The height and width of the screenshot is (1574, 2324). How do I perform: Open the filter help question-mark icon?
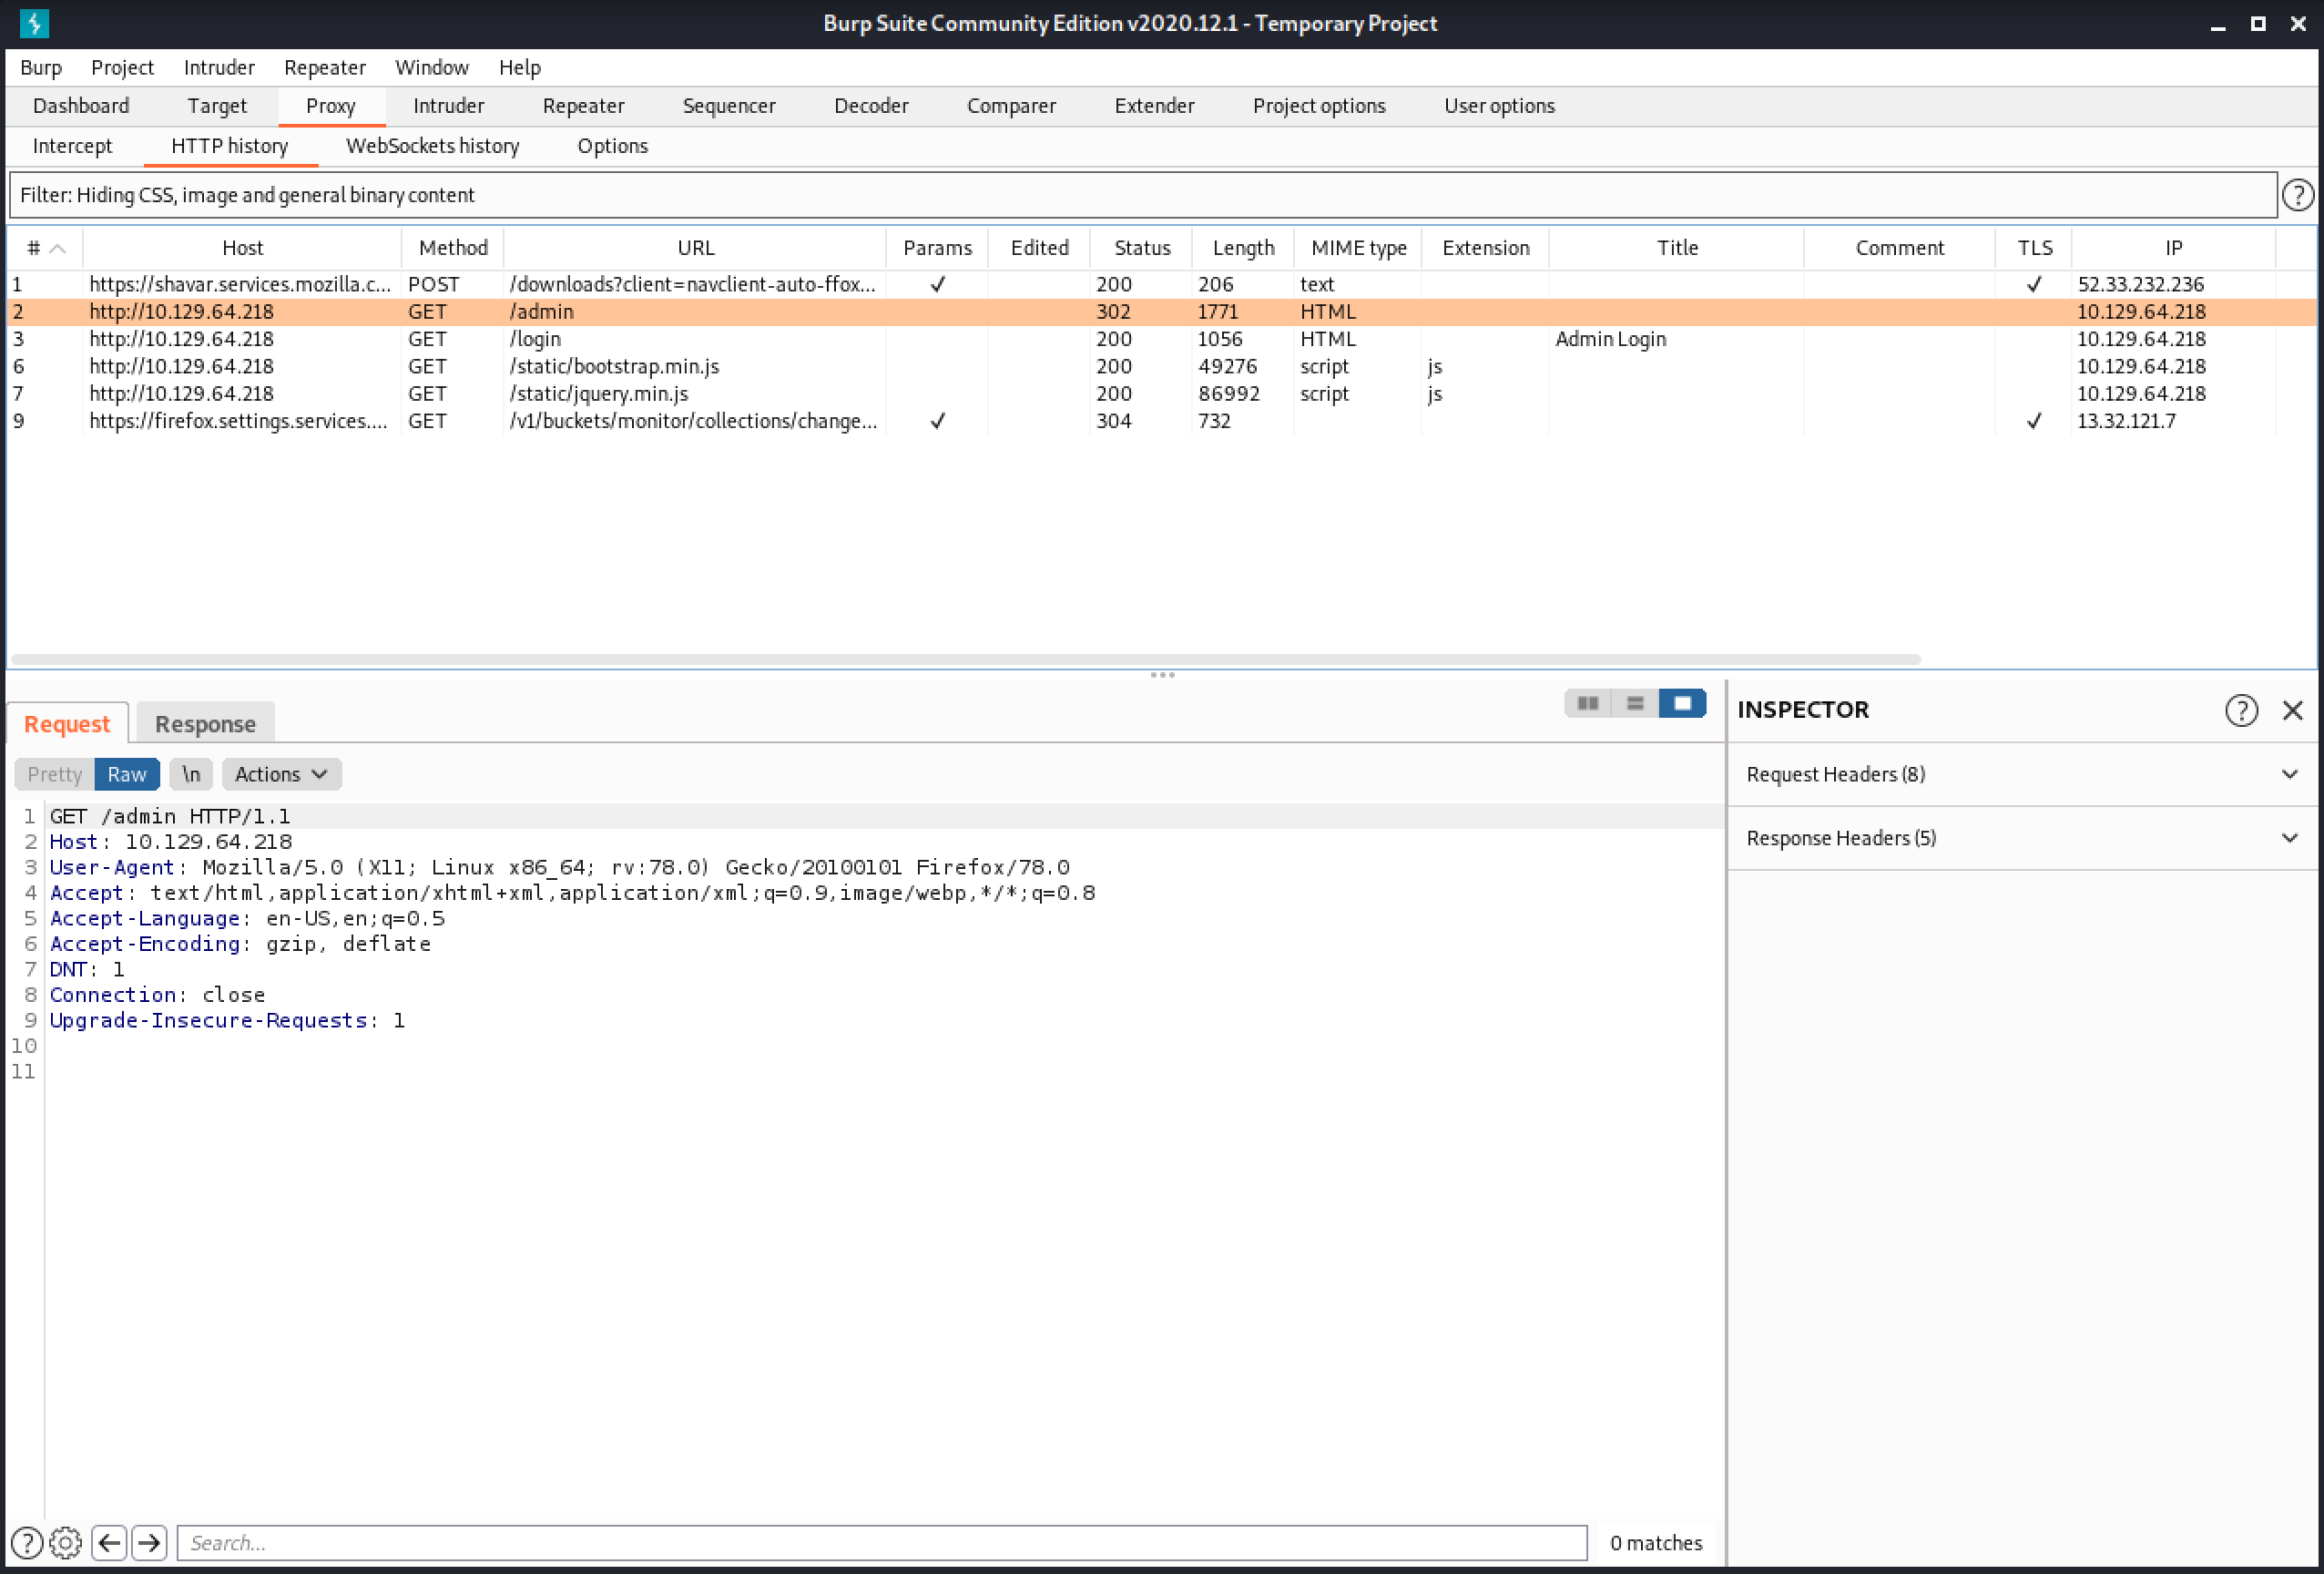coord(2298,195)
